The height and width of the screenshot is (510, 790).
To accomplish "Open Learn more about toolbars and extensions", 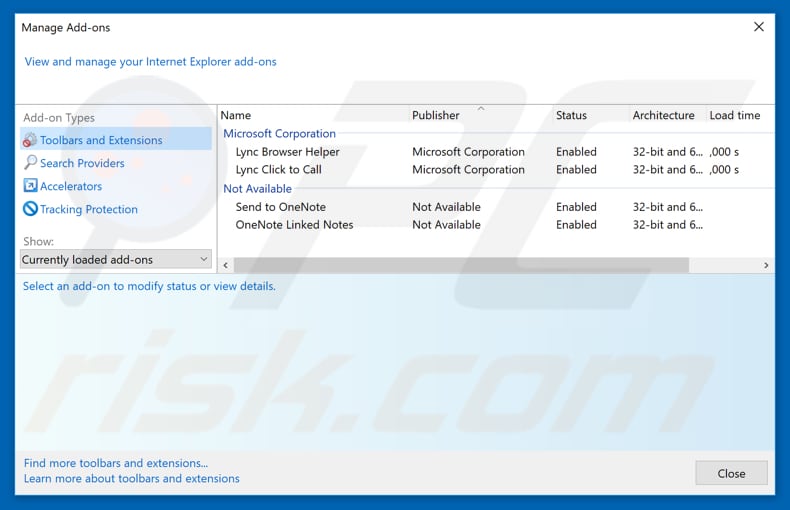I will [x=131, y=478].
